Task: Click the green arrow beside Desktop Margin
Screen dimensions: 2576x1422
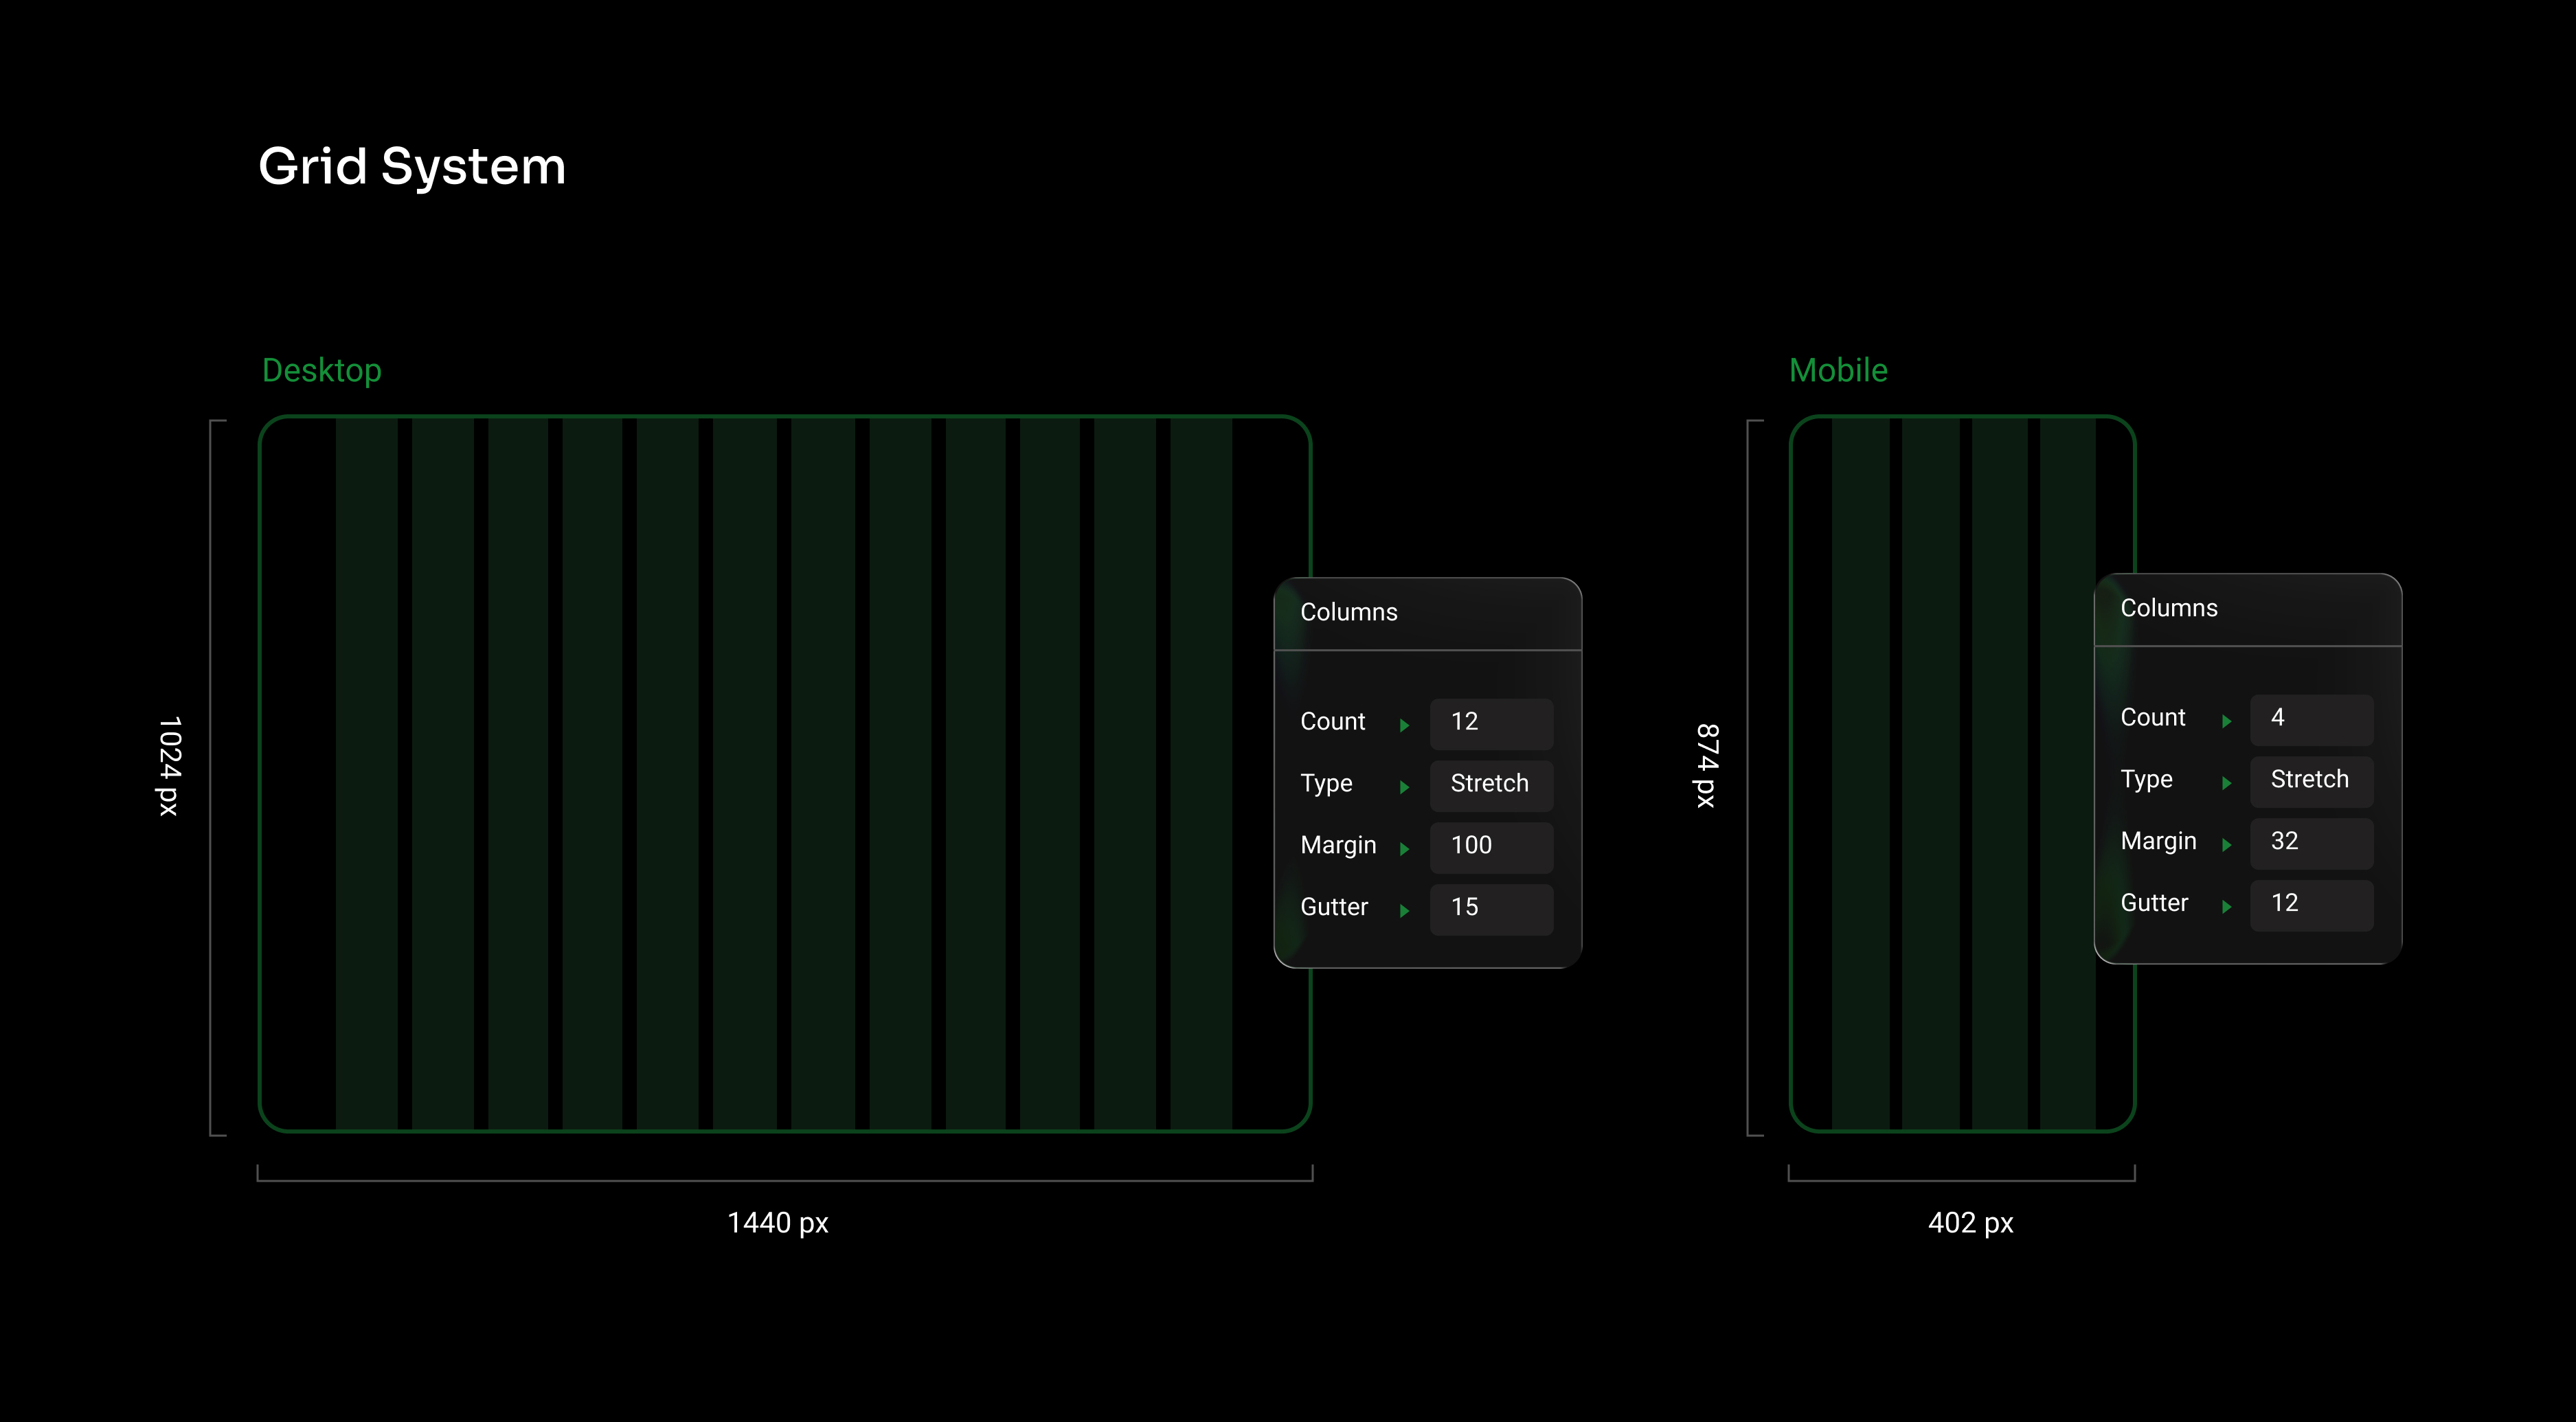Action: tap(1404, 849)
